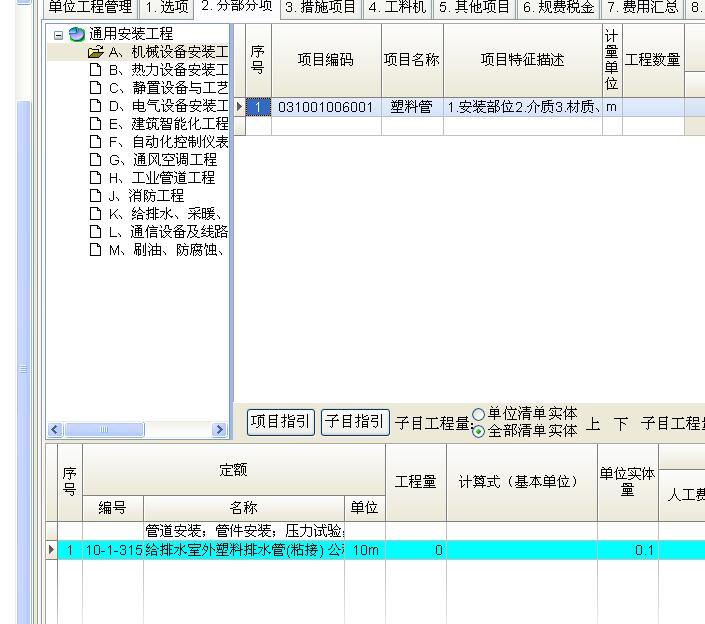Click tree panel scrollbar left arrow
705x624 pixels.
click(55, 429)
